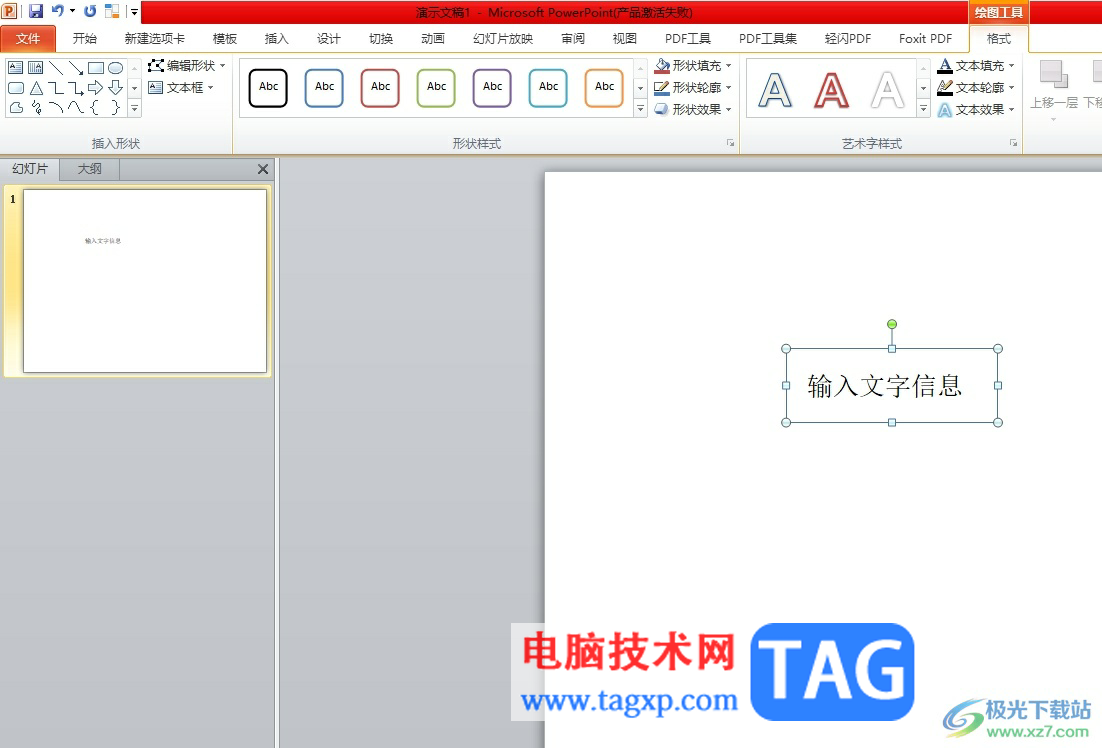Screen dimensions: 1102x748
Task: Select the arrow line shape
Action: 75,68
